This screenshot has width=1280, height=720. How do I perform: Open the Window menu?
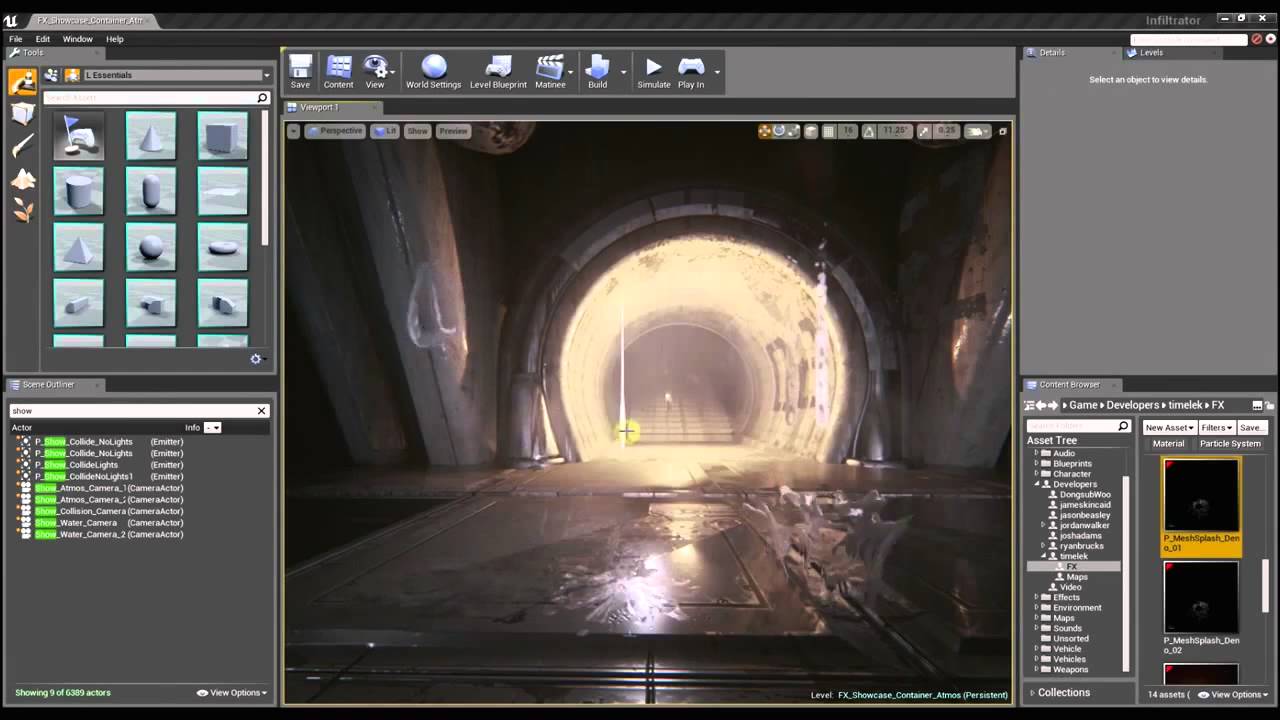pos(78,39)
